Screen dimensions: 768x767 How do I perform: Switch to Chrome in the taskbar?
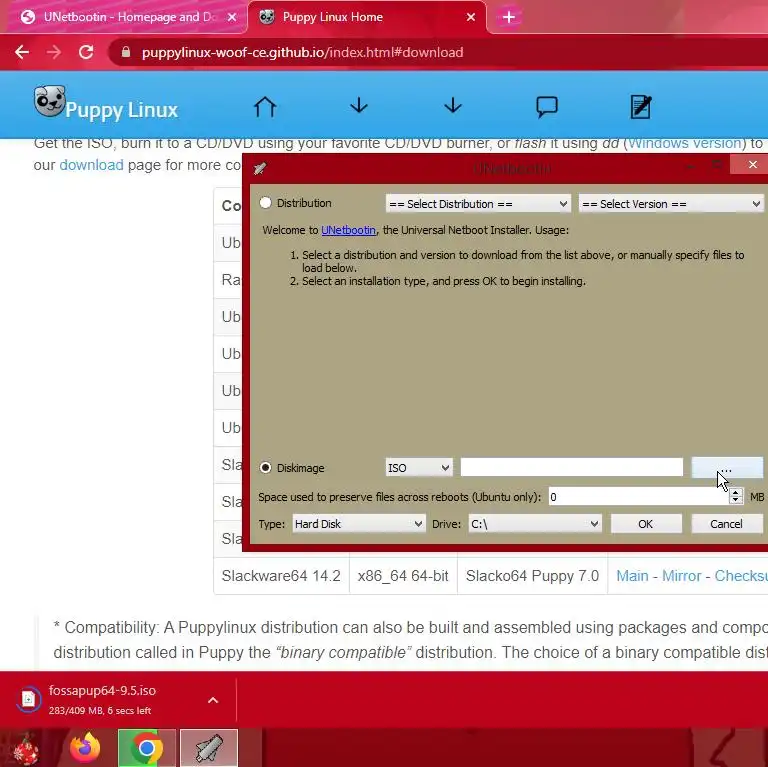pyautogui.click(x=146, y=748)
